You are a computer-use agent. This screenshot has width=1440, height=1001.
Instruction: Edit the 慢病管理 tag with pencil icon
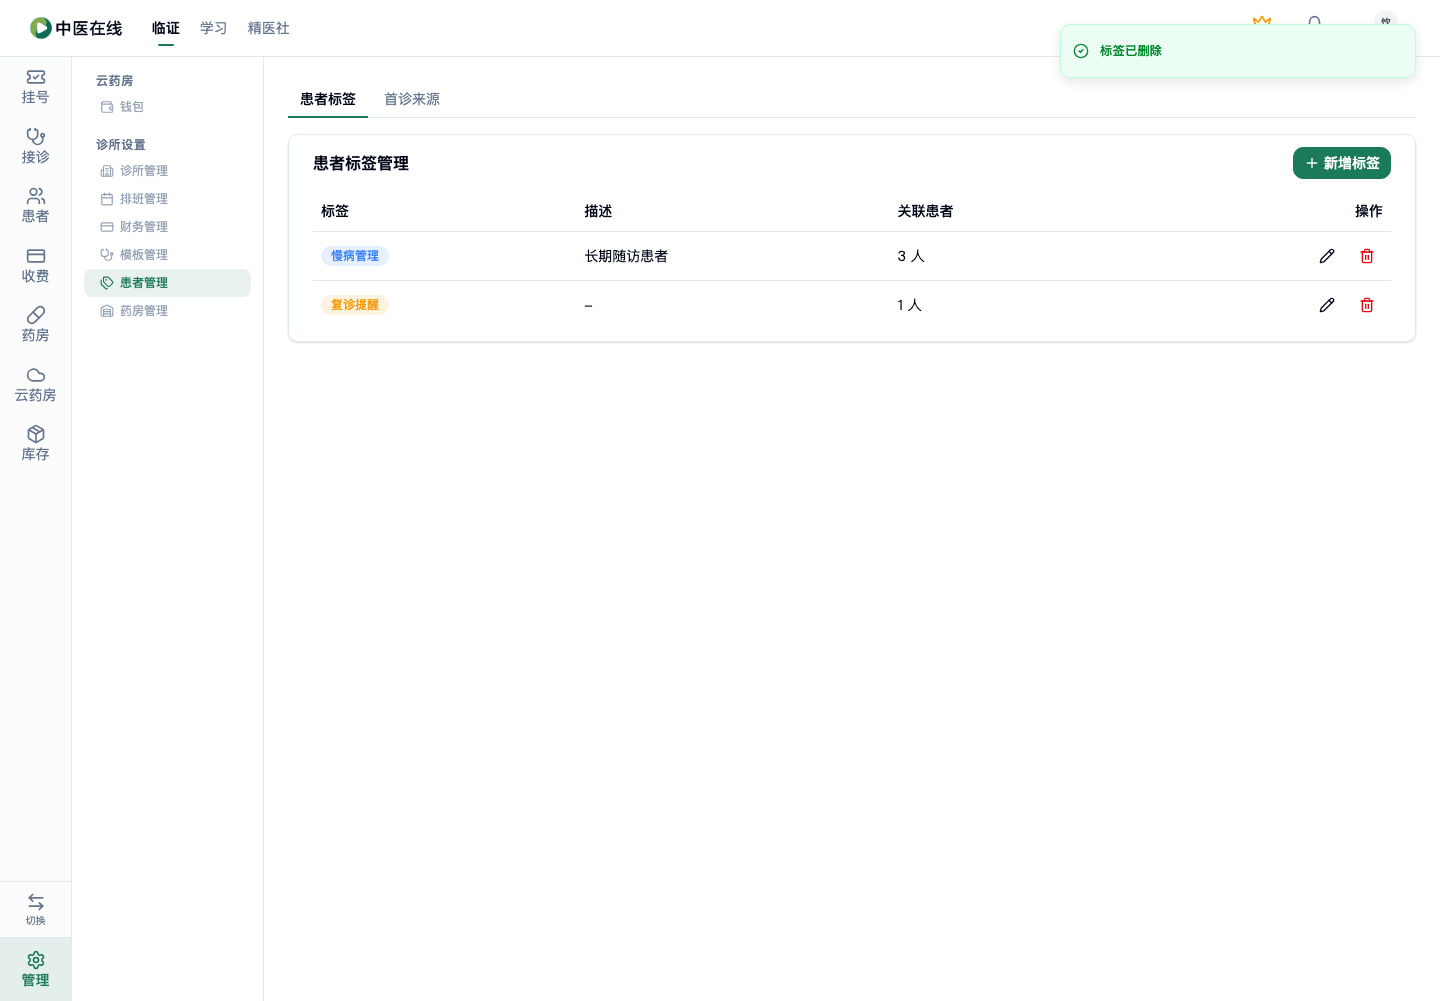pyautogui.click(x=1327, y=256)
